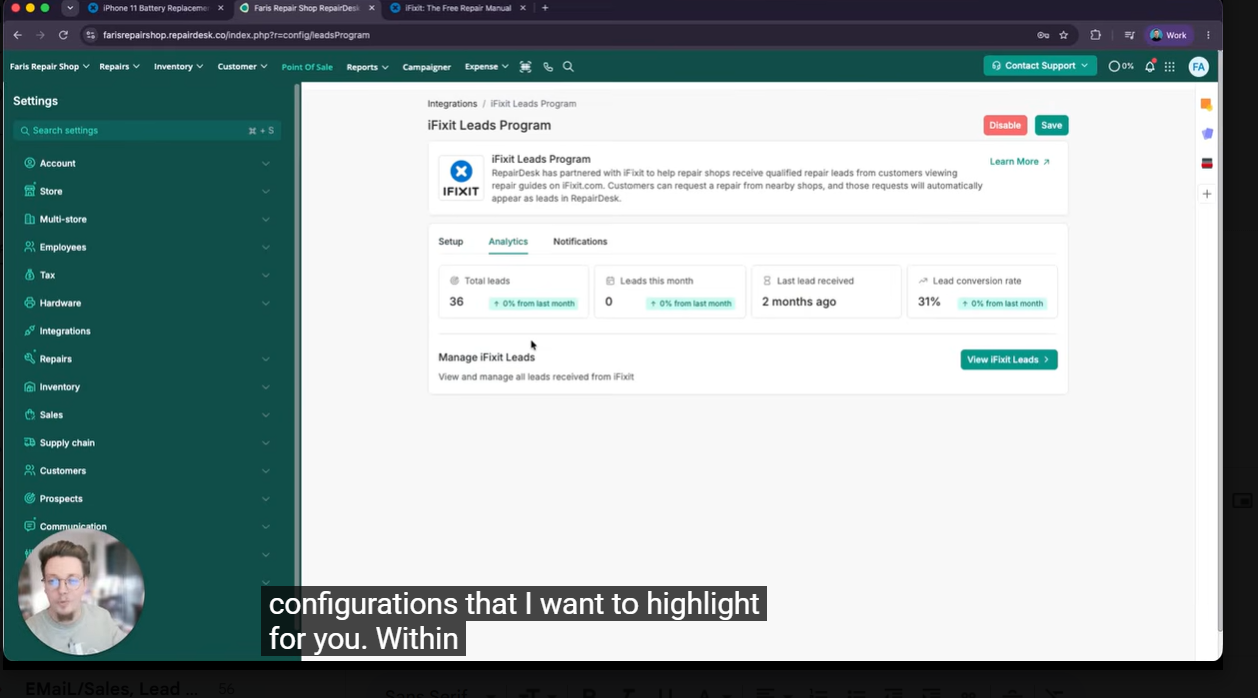
Task: Open the apps grid launcher icon
Action: (x=1170, y=67)
